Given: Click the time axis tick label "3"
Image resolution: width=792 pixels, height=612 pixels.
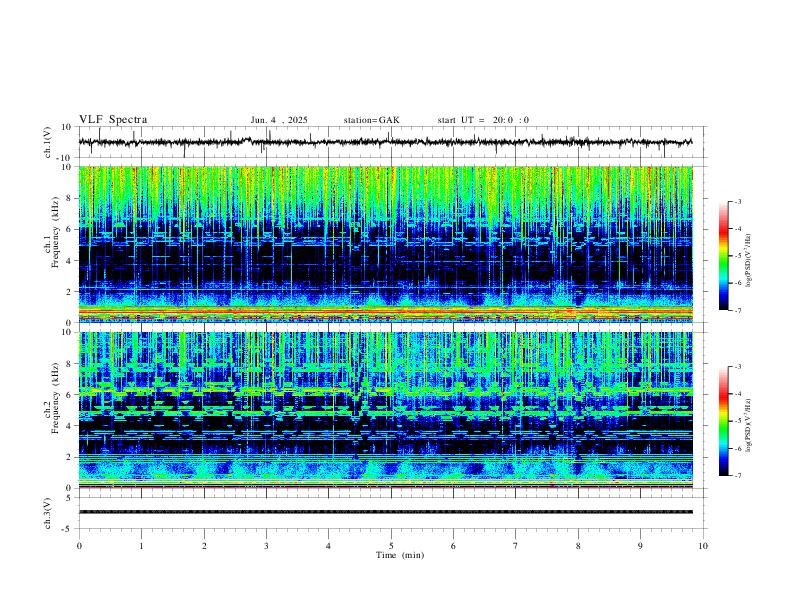Looking at the screenshot, I should [266, 546].
